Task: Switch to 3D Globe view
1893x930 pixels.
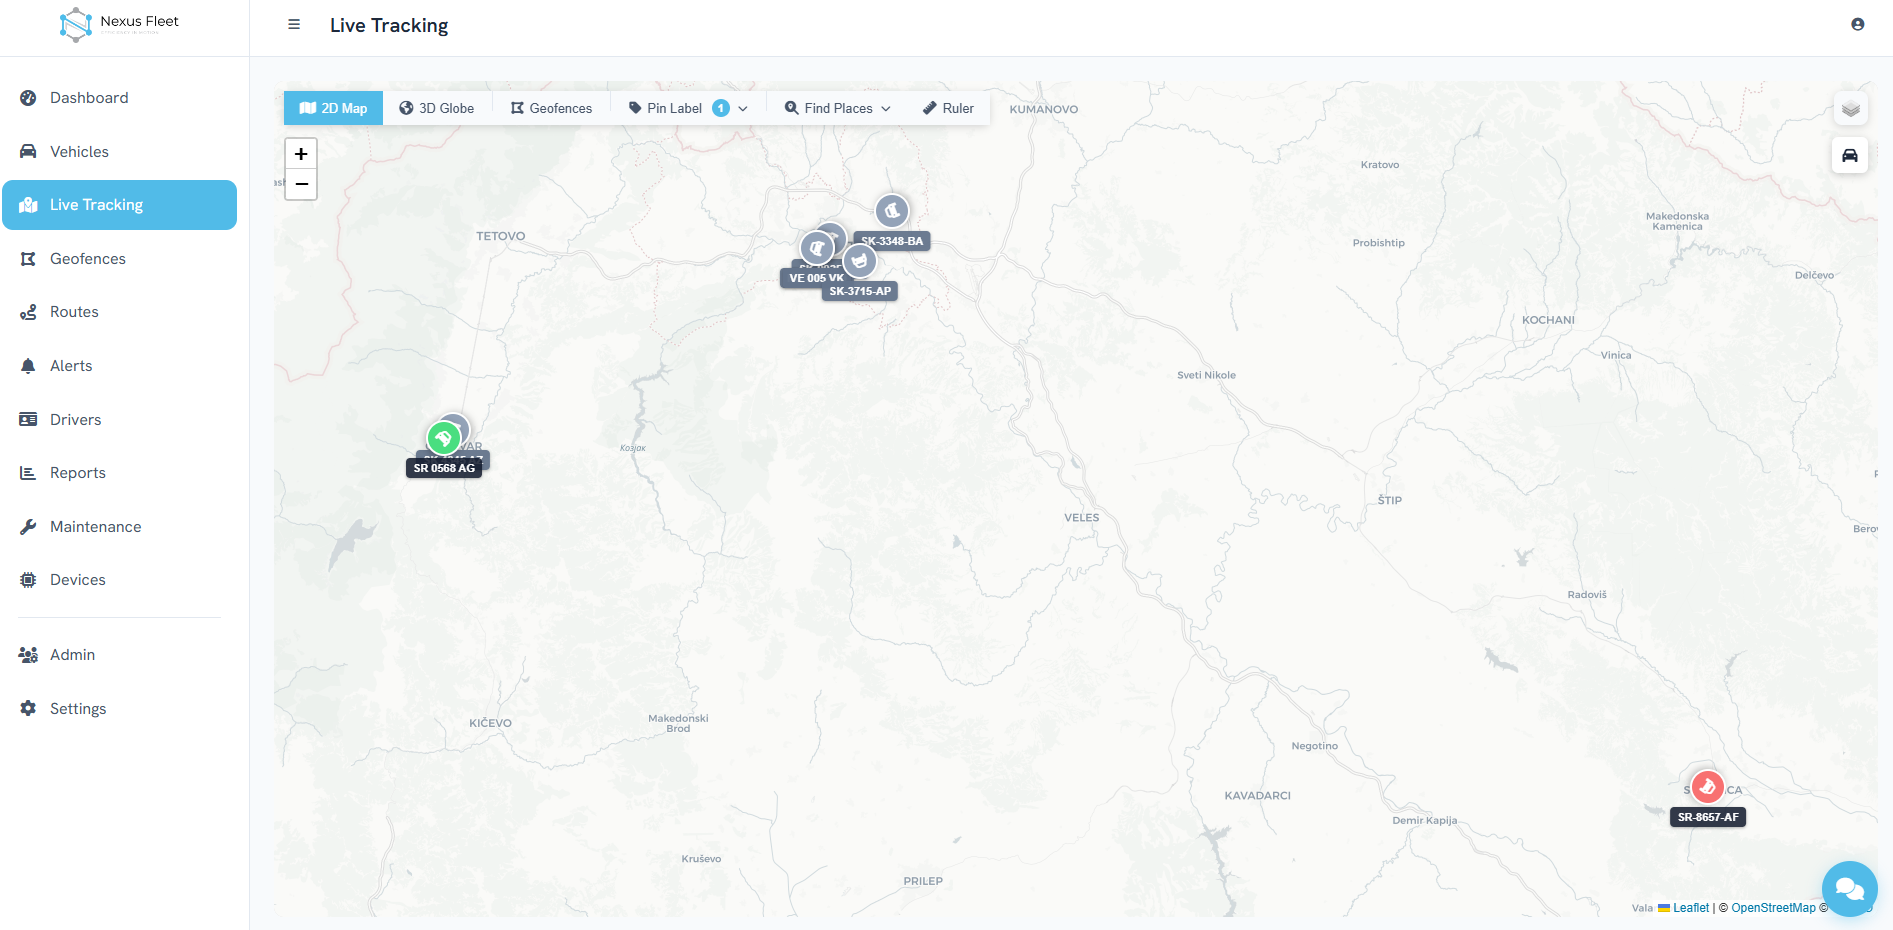Action: tap(437, 108)
